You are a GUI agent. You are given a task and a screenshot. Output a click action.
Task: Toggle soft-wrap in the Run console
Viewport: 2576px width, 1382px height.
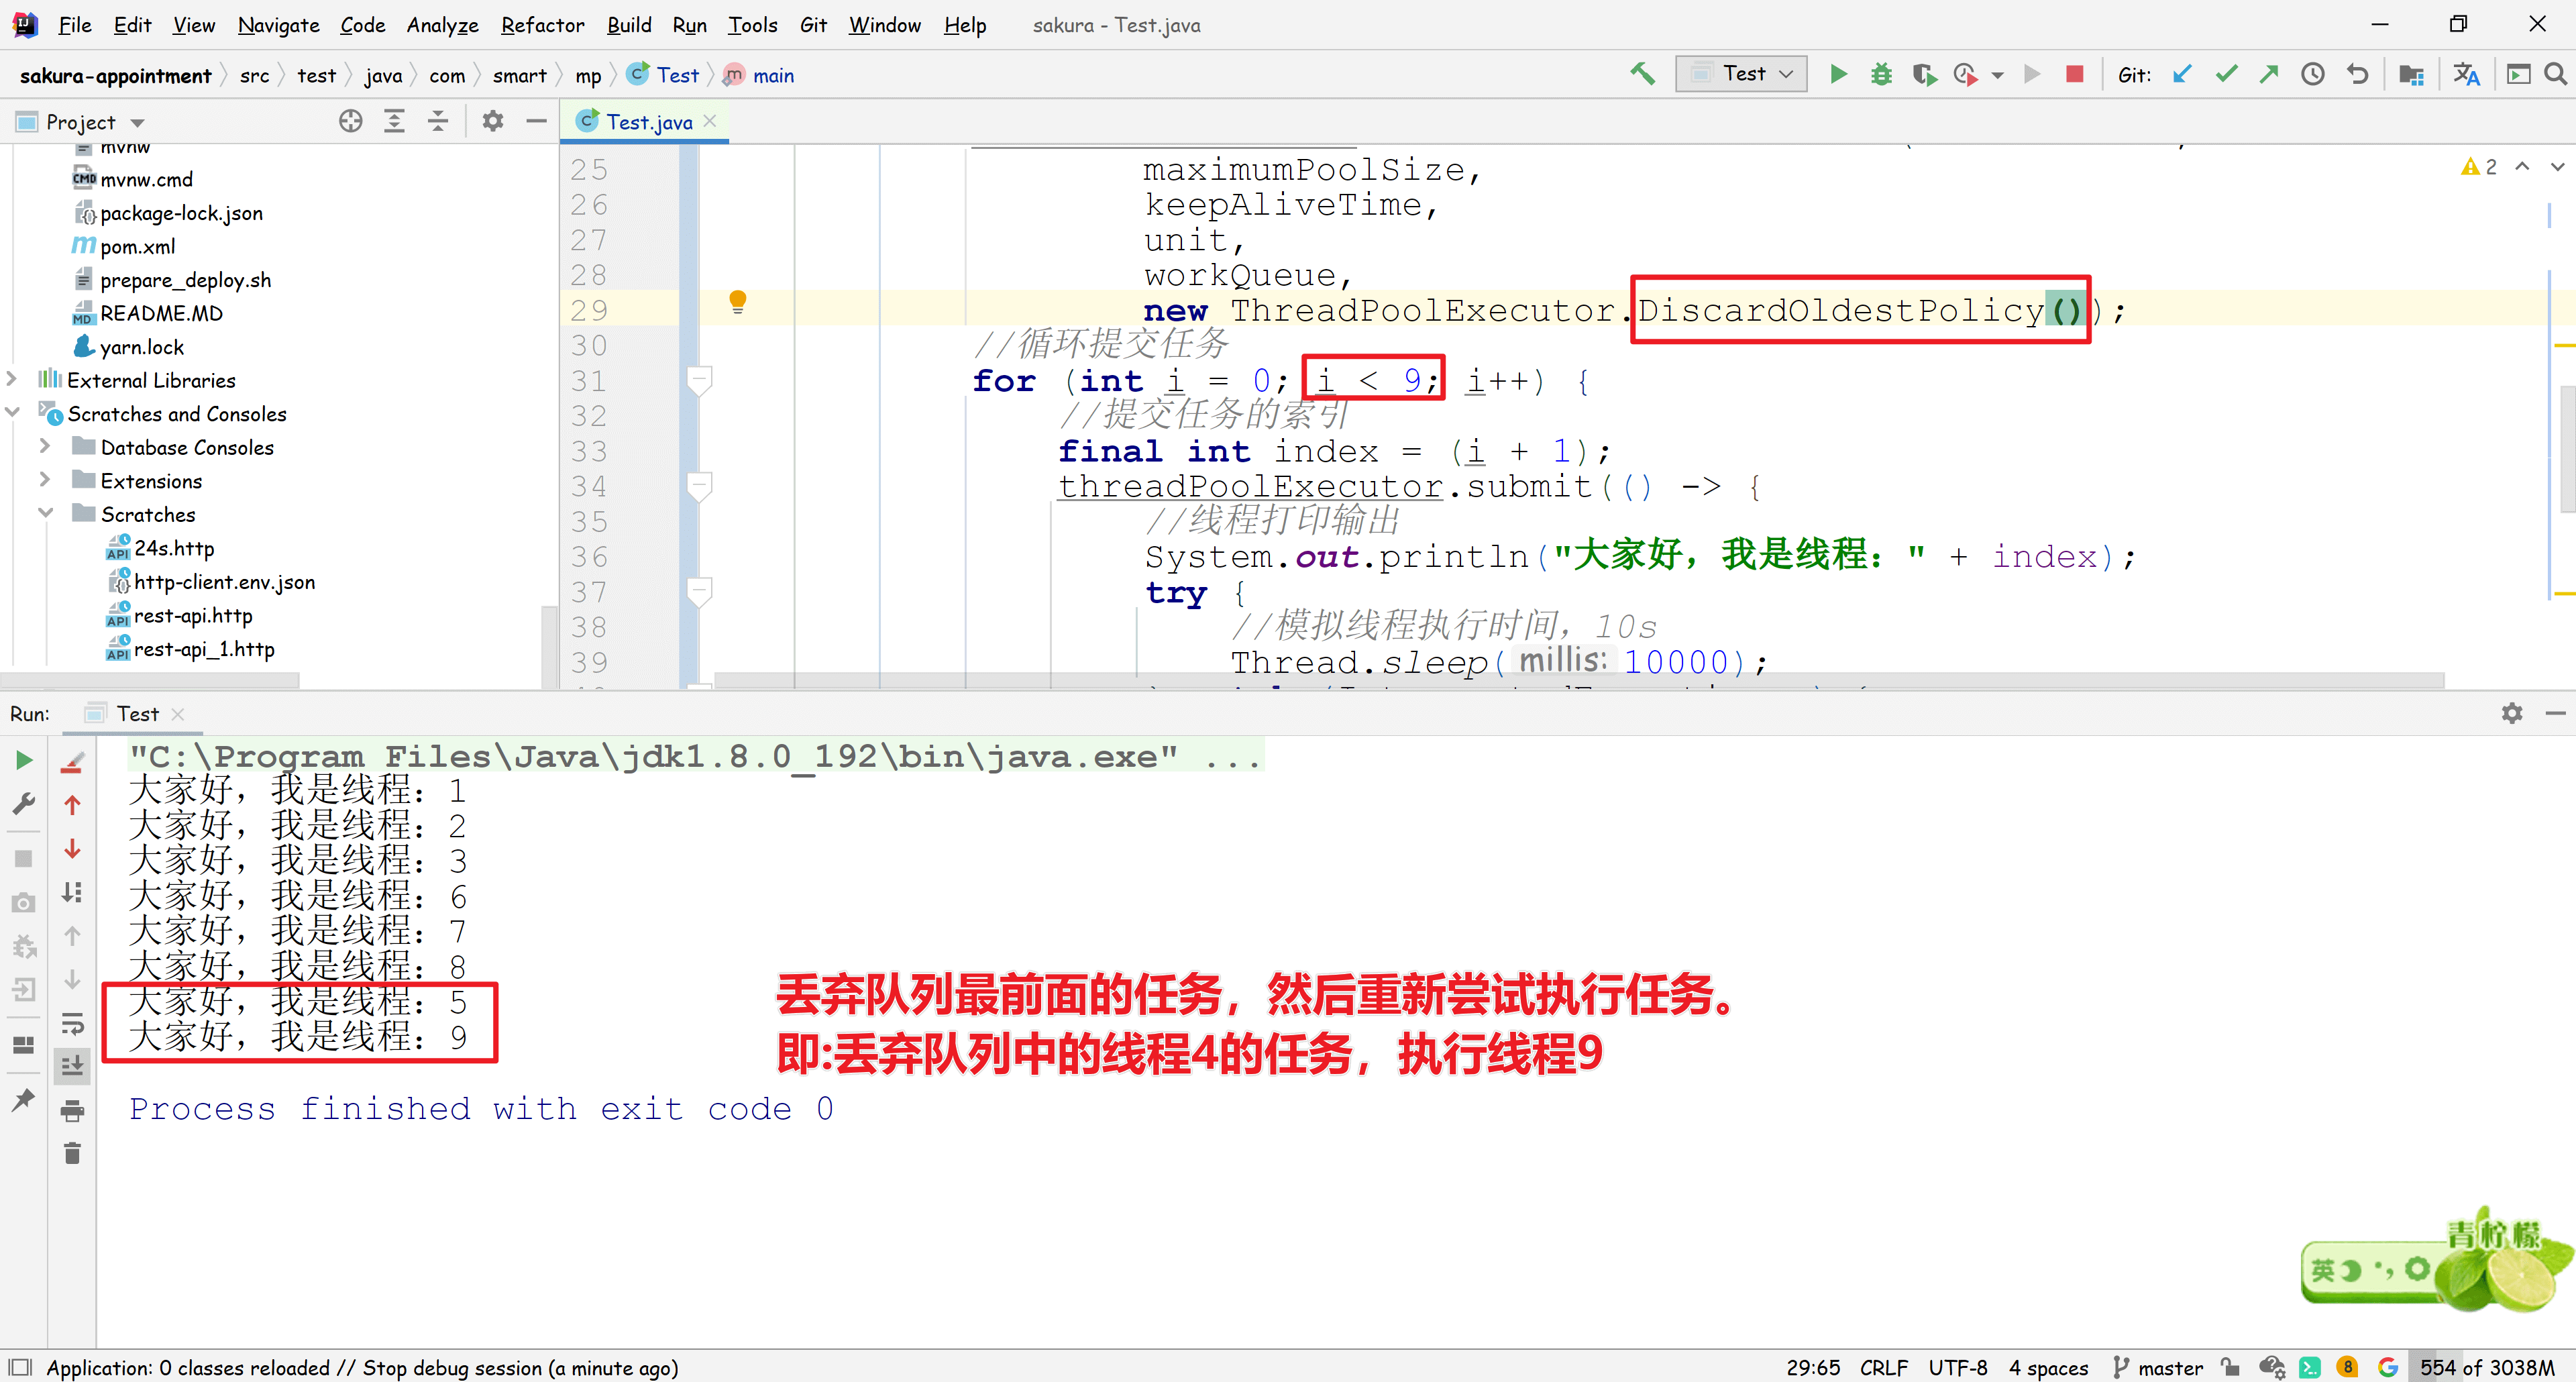click(72, 1023)
